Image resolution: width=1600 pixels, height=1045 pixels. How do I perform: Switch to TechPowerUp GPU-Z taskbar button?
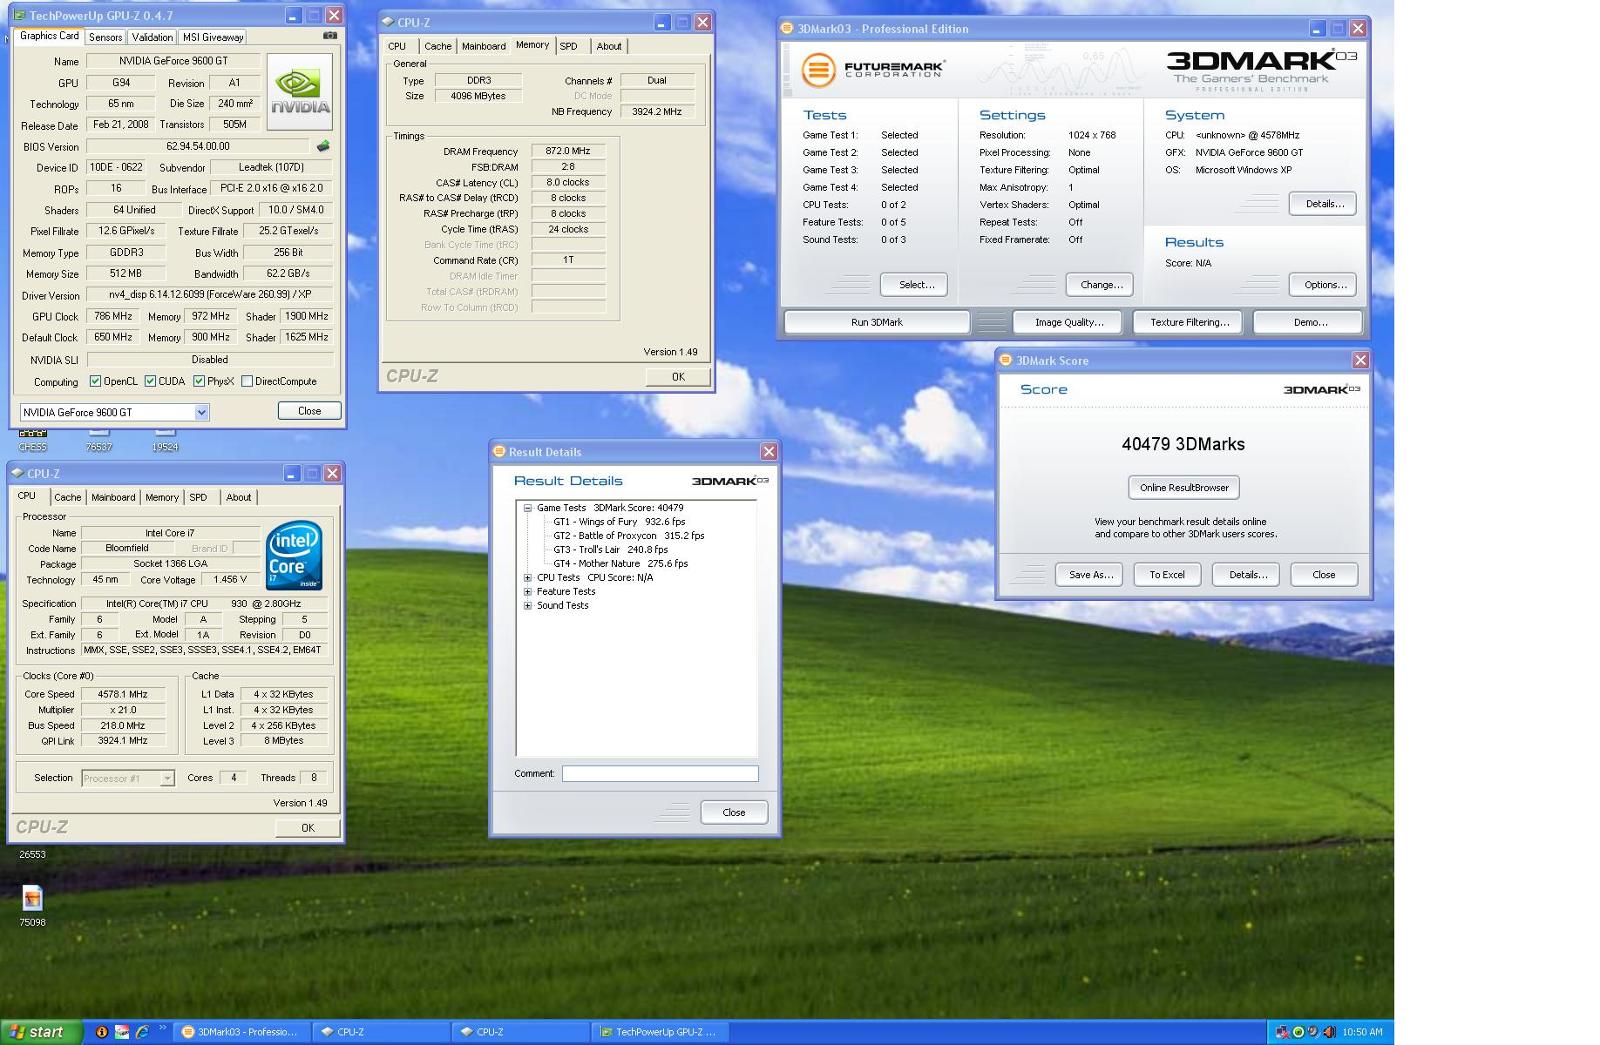(x=659, y=1032)
